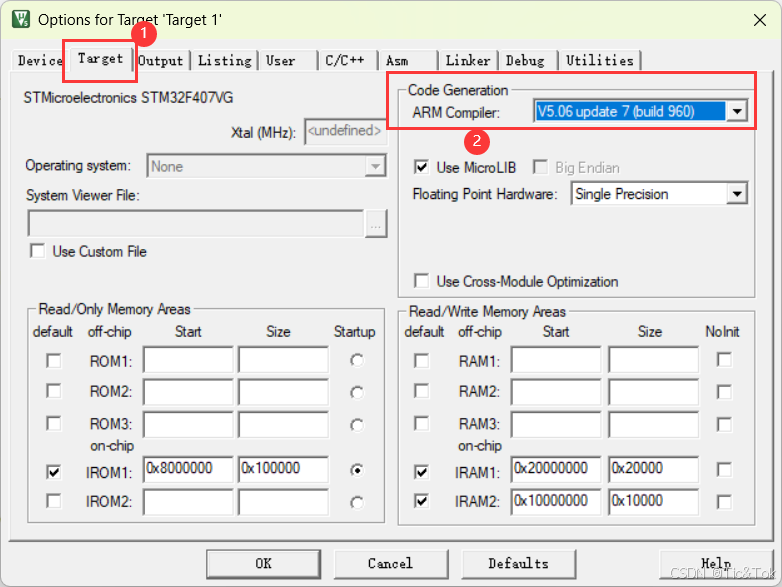Check the ROM2 default checkbox
This screenshot has width=782, height=587.
pos(53,391)
